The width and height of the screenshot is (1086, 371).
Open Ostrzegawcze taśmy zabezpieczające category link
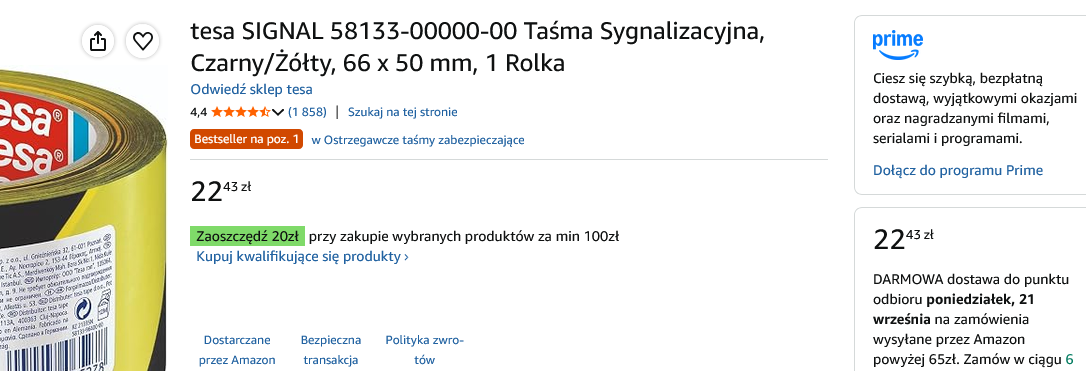[418, 140]
